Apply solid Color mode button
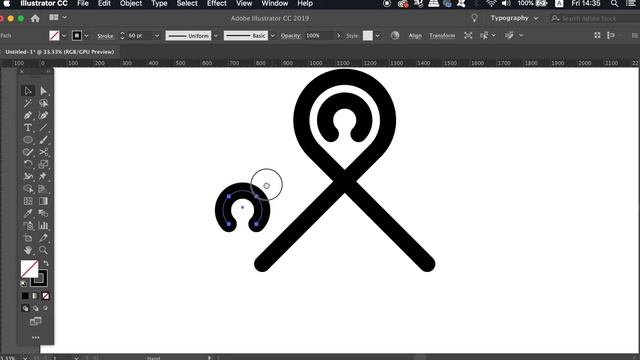 pos(25,296)
